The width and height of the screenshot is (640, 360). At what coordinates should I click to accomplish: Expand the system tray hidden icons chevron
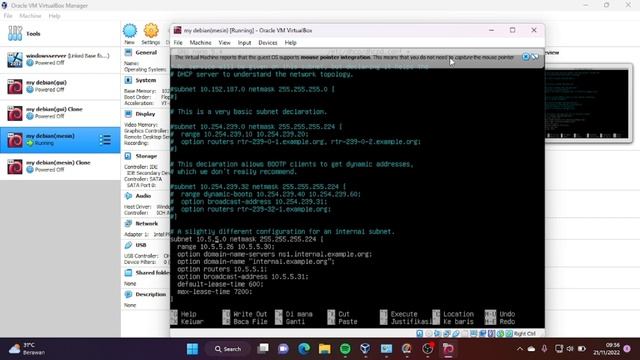(x=520, y=349)
